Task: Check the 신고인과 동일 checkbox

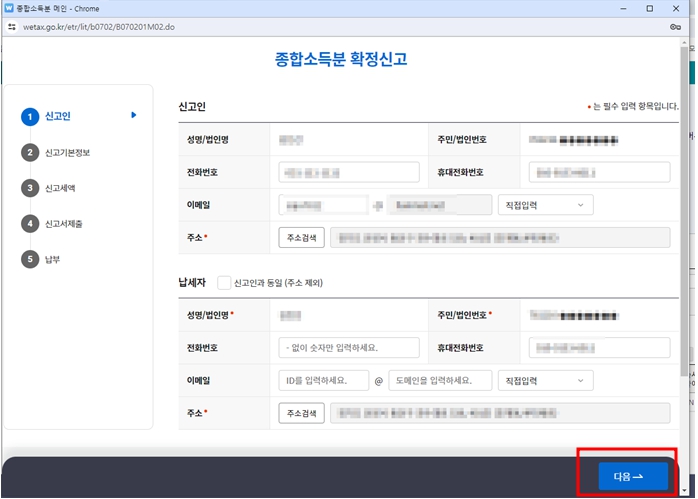Action: [x=224, y=283]
